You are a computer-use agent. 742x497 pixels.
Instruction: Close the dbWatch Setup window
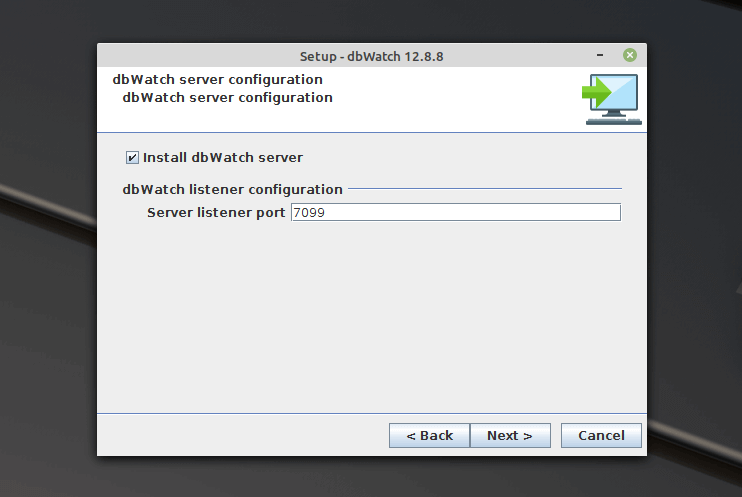(630, 56)
